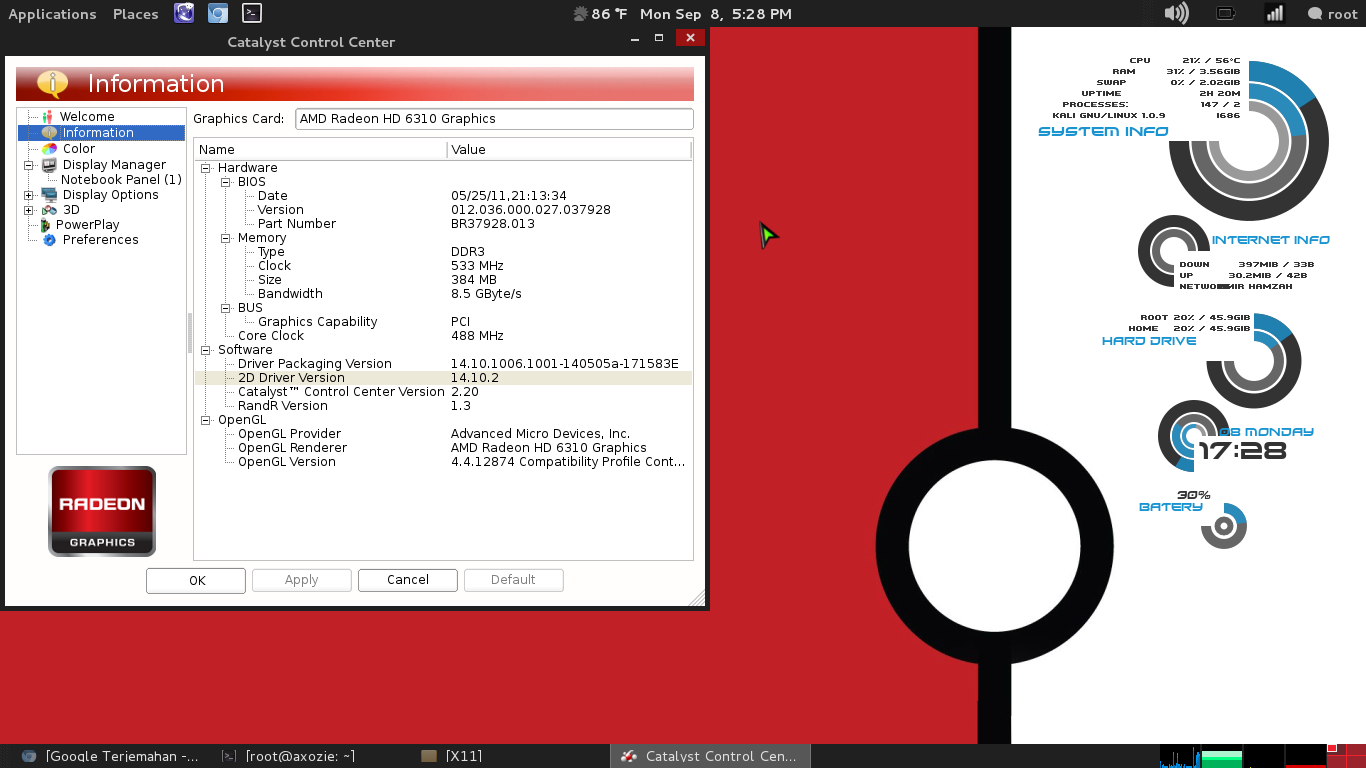Click the Default button

click(x=513, y=580)
